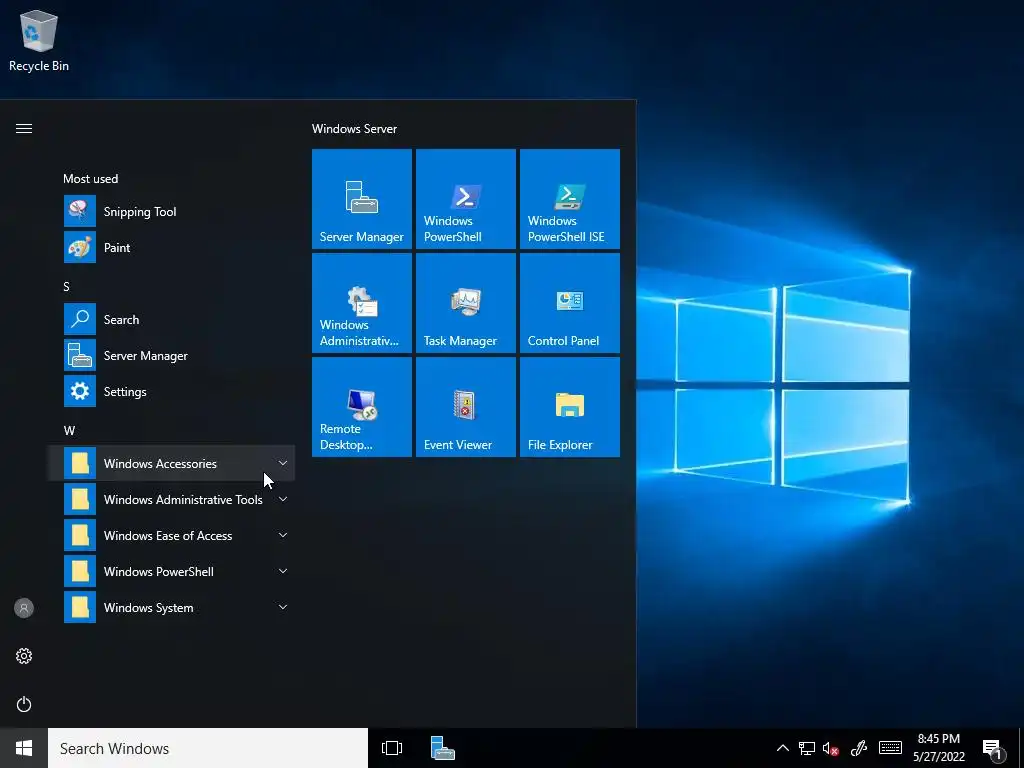Expand the Windows System folder chevron
This screenshot has width=1024, height=768.
(283, 607)
